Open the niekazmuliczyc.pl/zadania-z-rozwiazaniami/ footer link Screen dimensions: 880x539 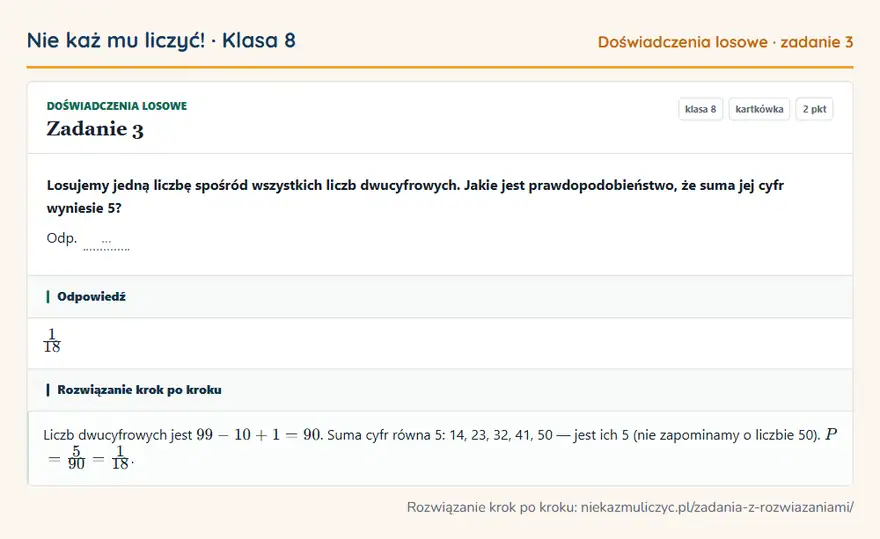coord(717,508)
